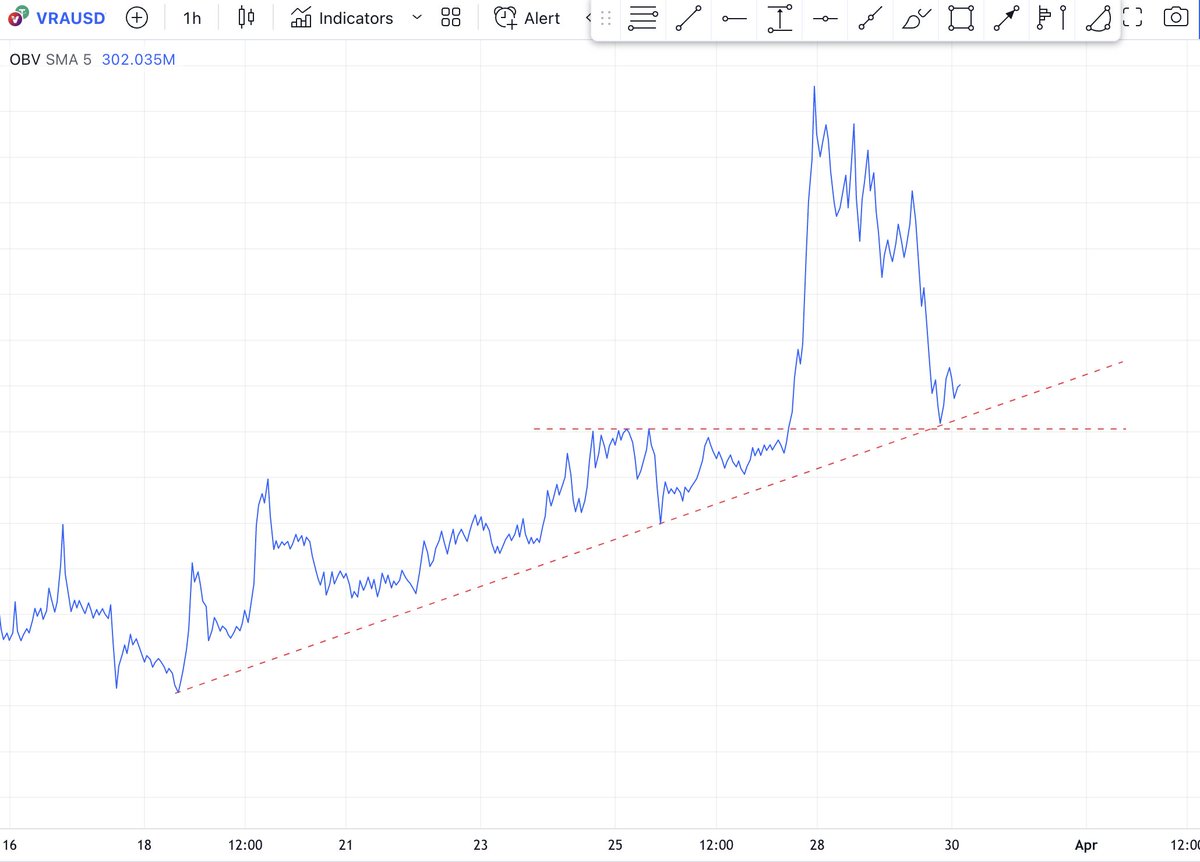The image size is (1200, 862).
Task: Click the plus icon to compare or add symbol
Action: [136, 18]
